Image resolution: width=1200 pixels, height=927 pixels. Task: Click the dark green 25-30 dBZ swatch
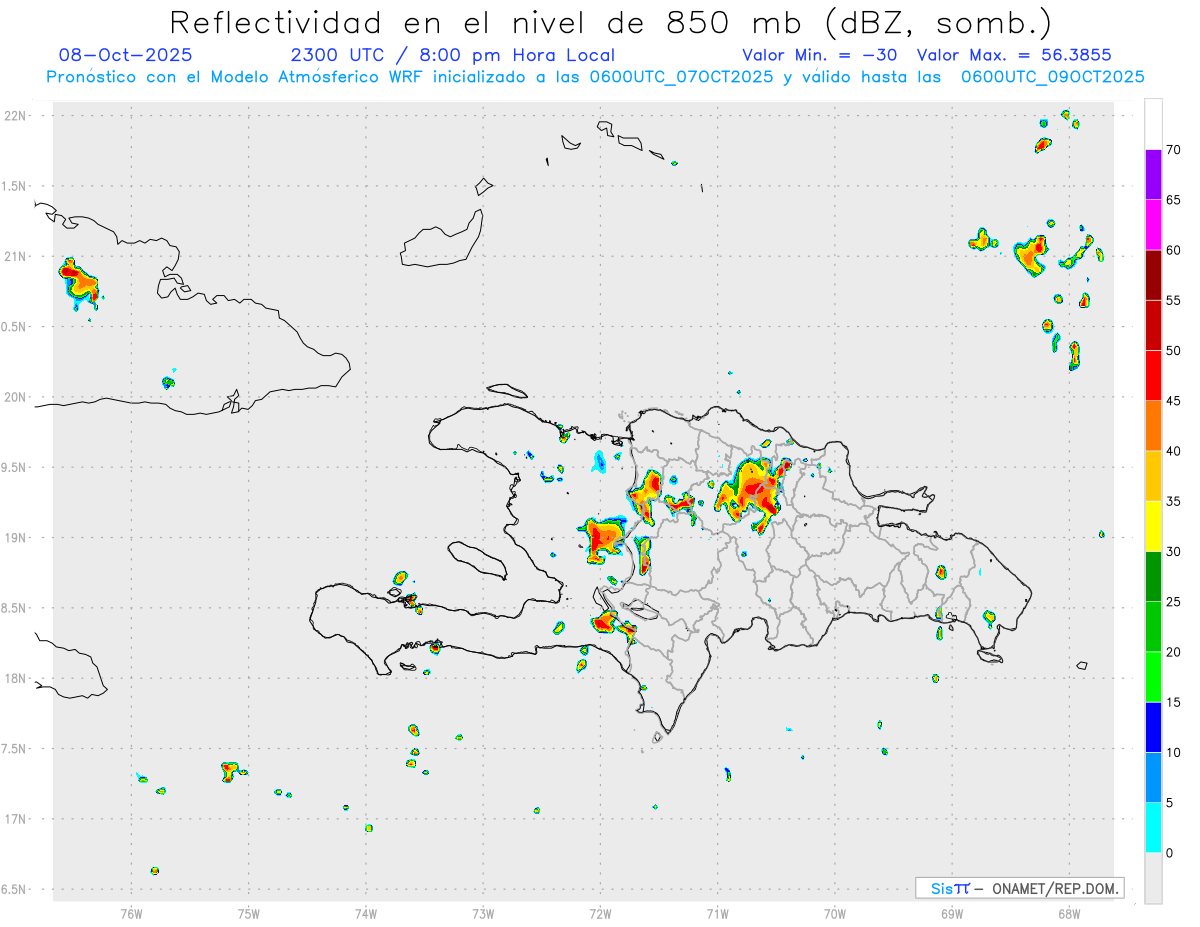[x=1153, y=576]
